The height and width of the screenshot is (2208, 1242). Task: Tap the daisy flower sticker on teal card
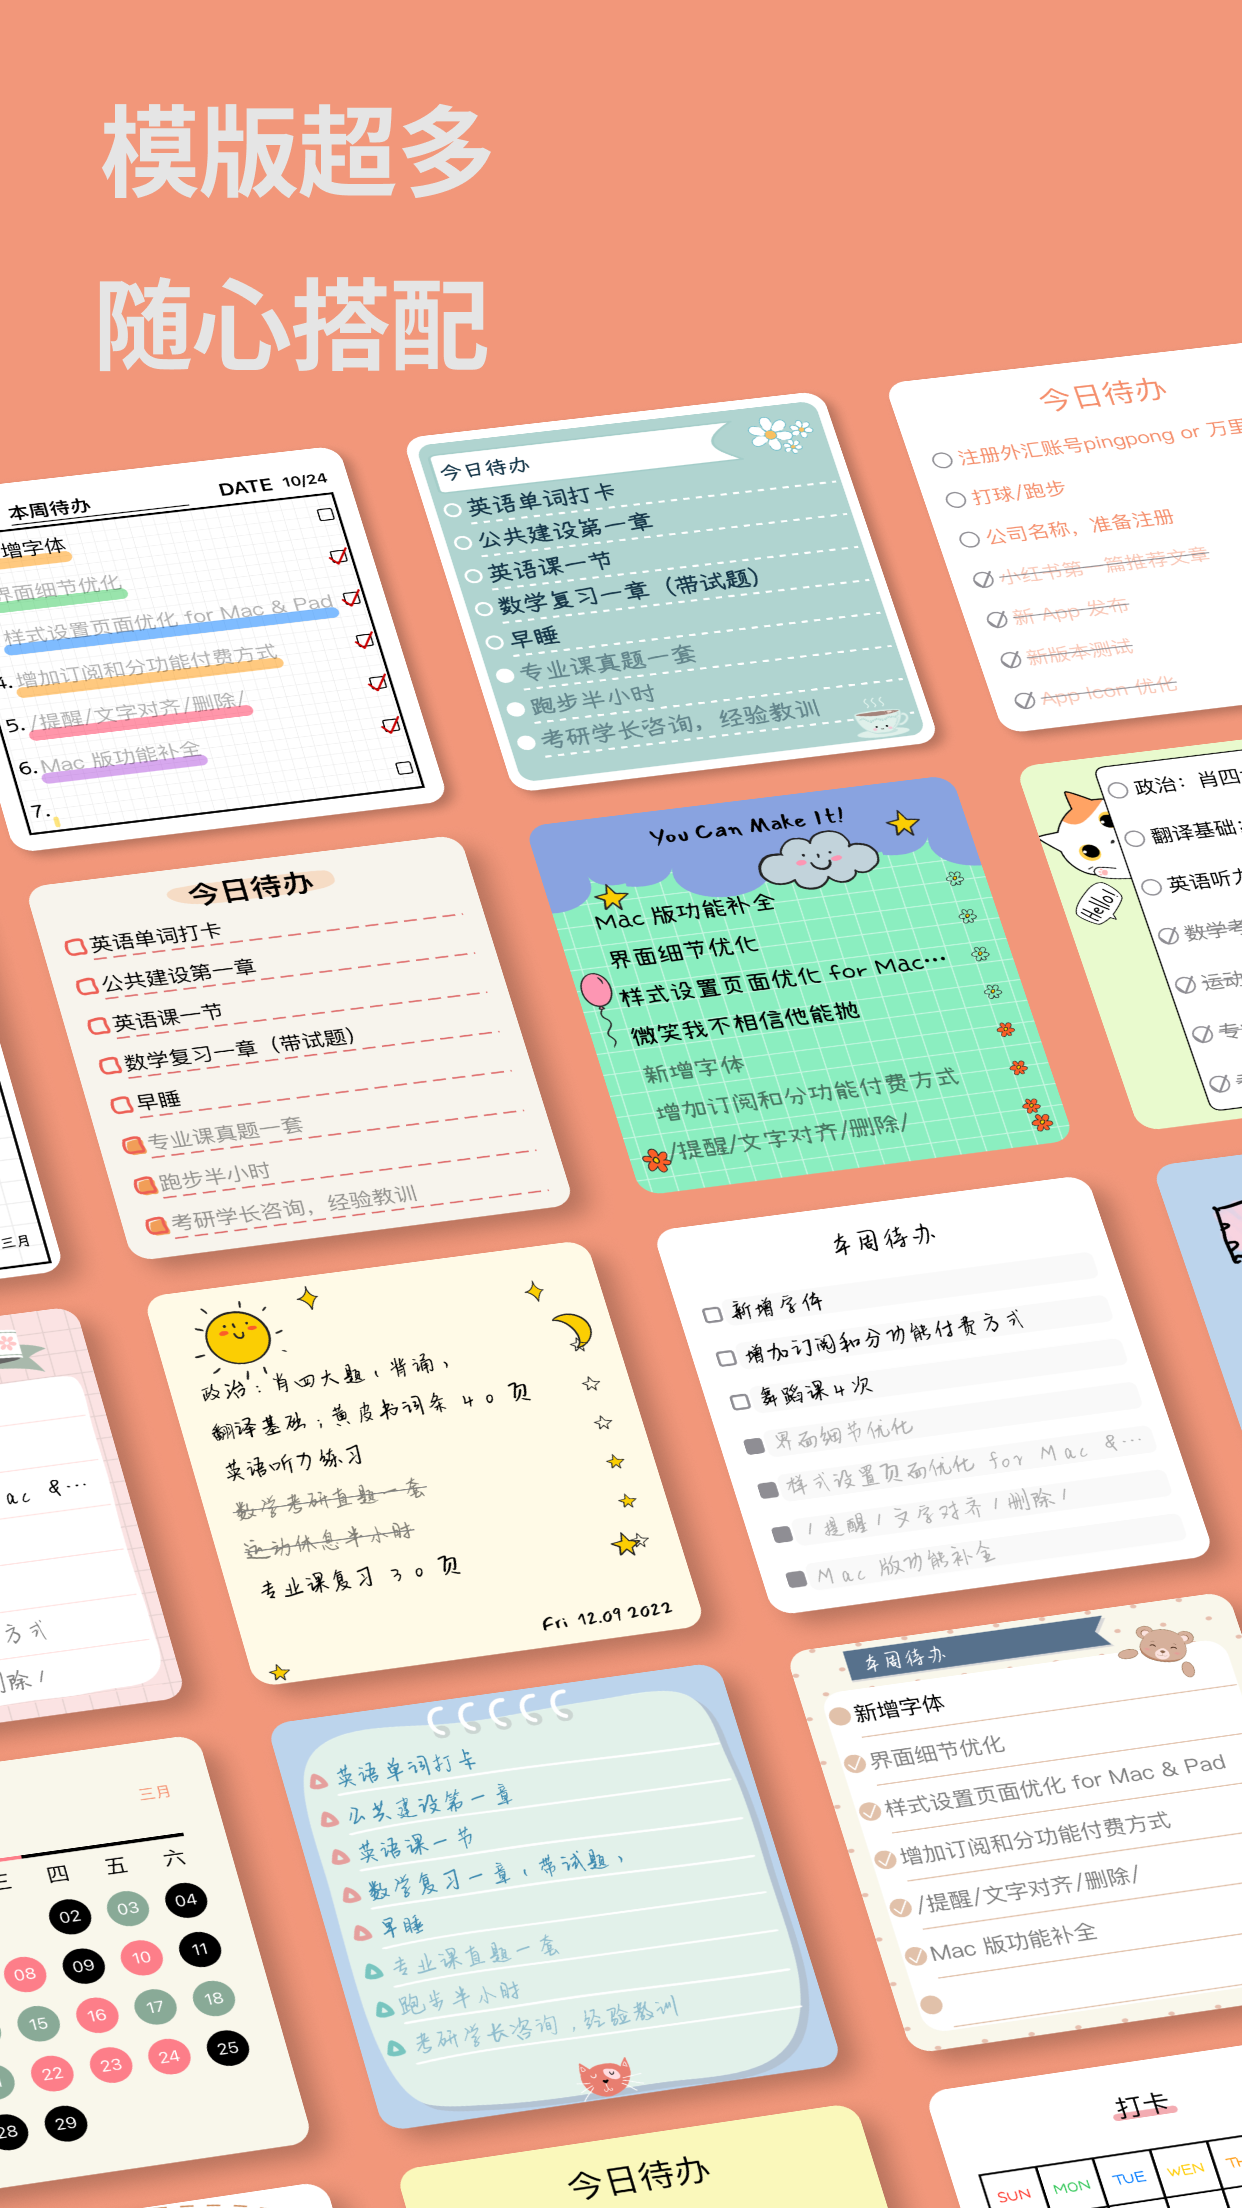(x=779, y=434)
